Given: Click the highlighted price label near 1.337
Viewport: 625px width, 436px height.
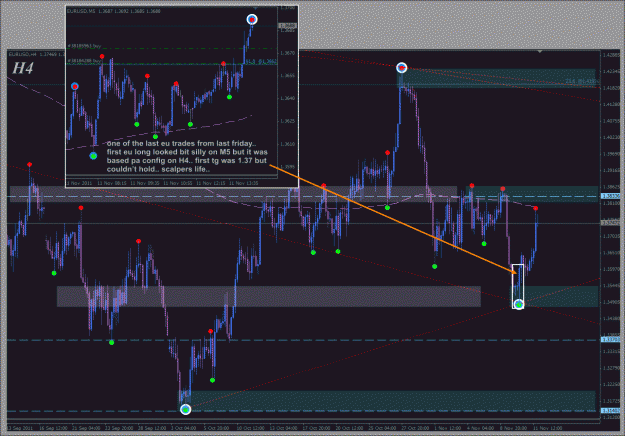Looking at the screenshot, I should [610, 340].
